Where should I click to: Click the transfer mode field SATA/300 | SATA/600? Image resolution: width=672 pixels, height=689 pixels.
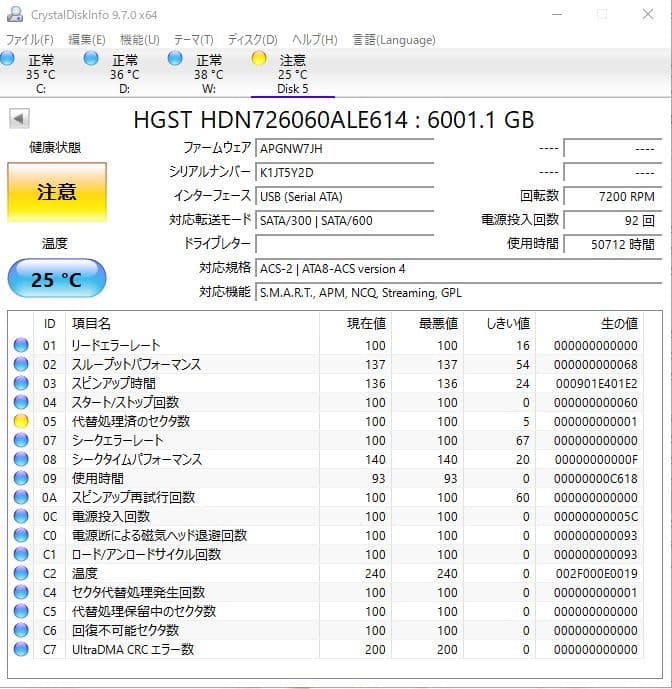345,221
